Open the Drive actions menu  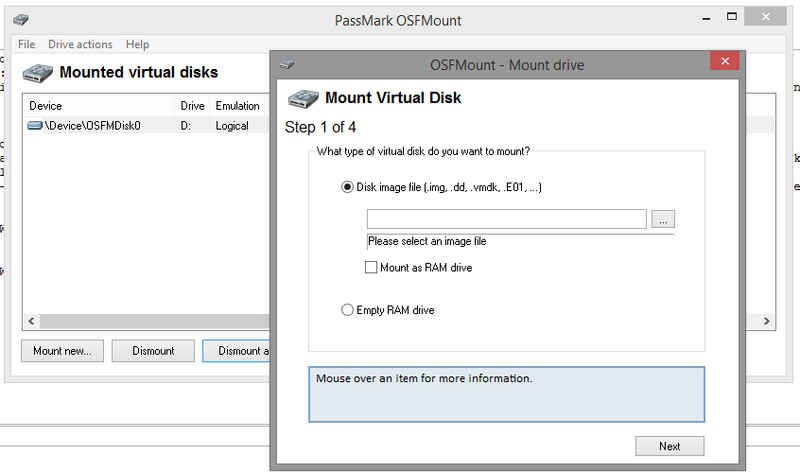80,44
